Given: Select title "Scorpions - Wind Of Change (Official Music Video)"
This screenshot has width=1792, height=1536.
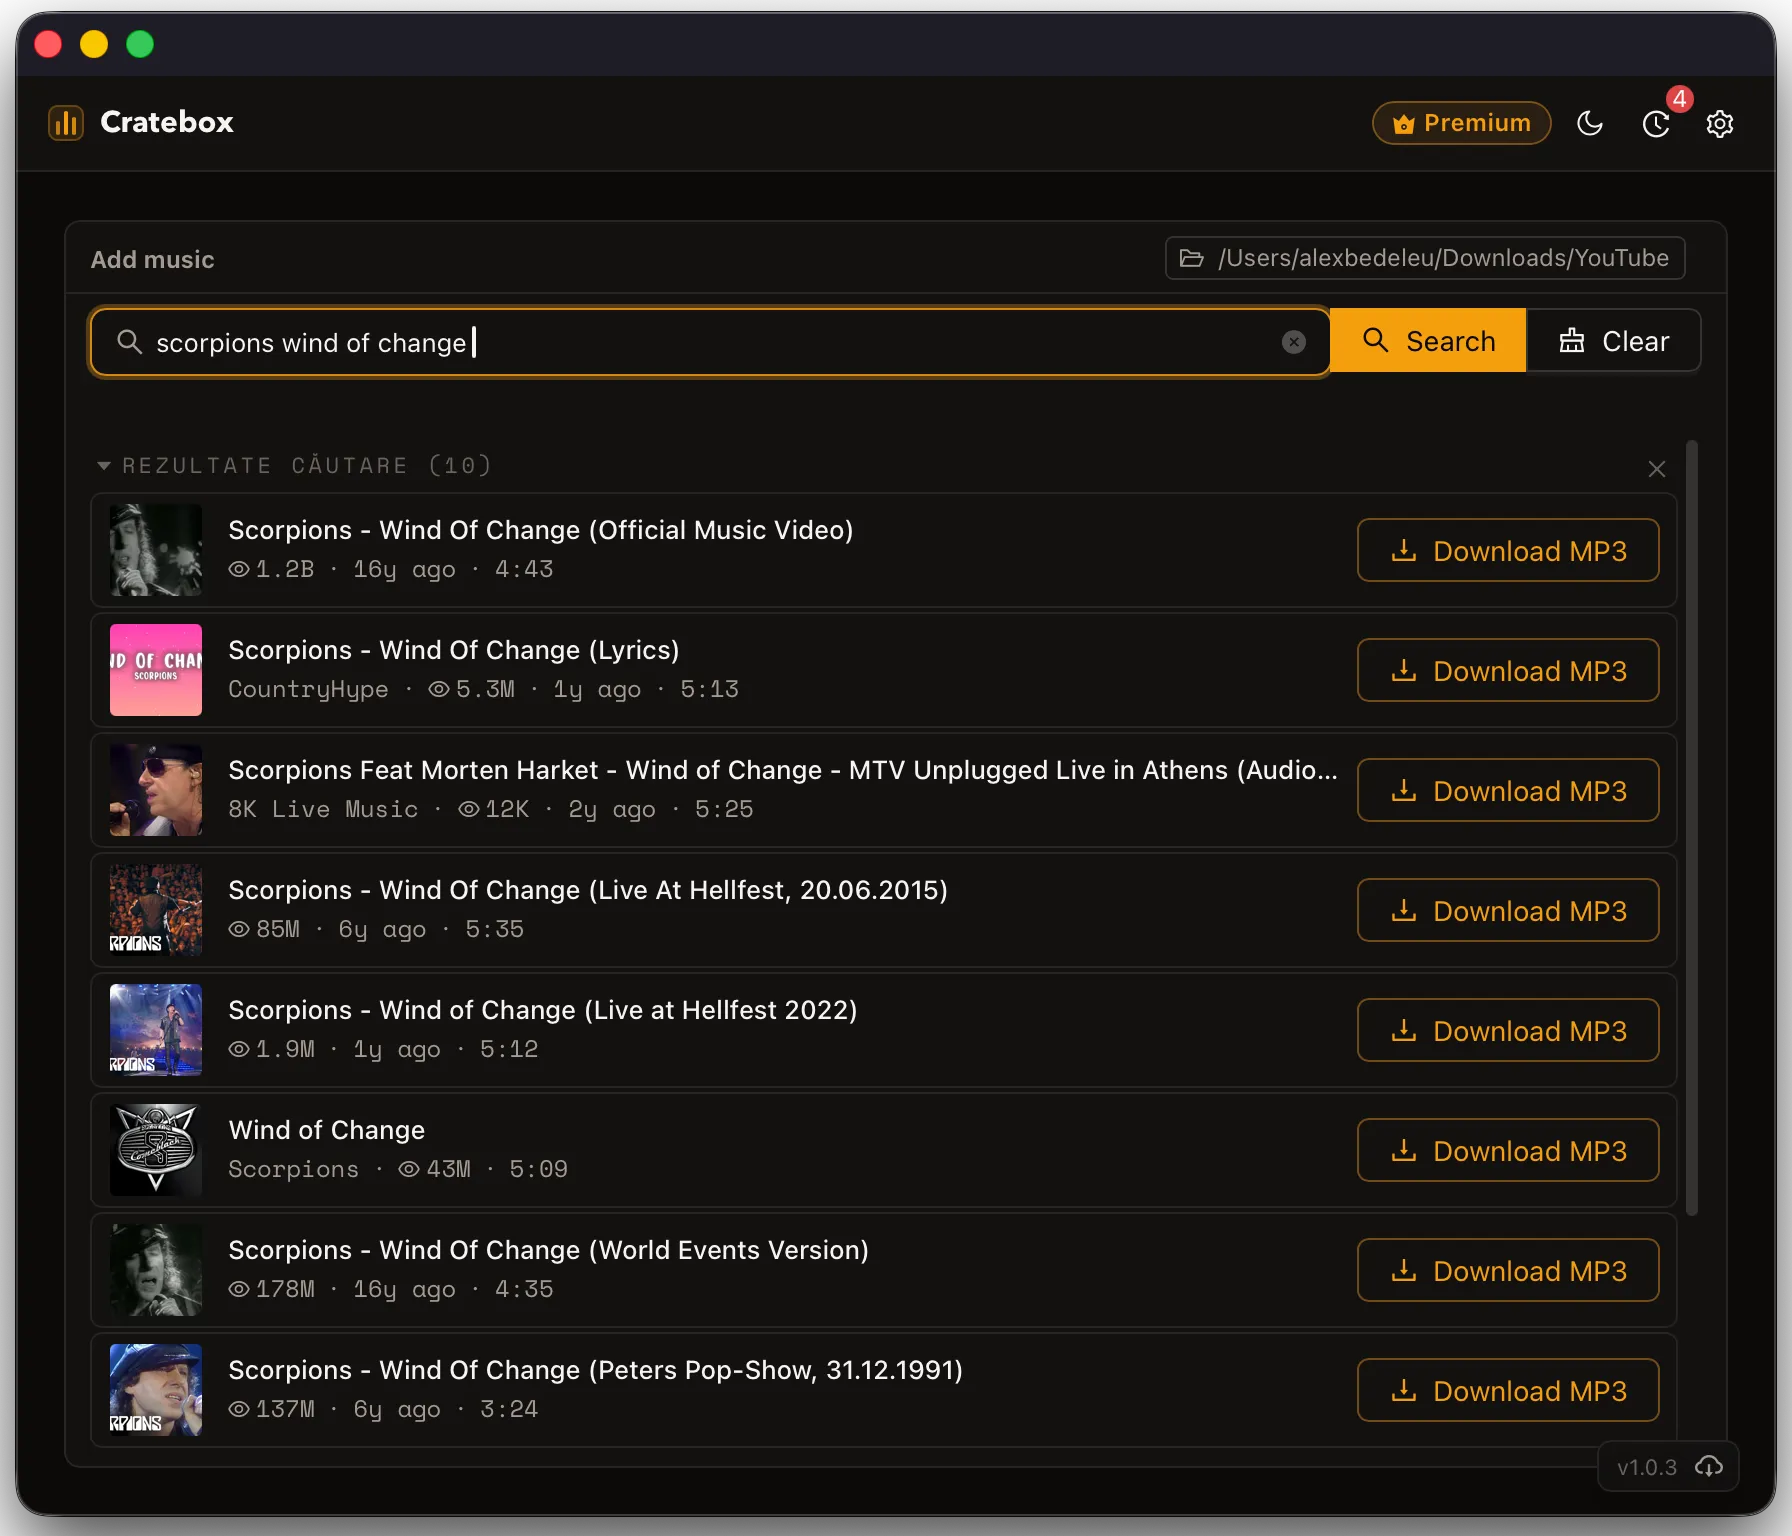Looking at the screenshot, I should tap(541, 530).
